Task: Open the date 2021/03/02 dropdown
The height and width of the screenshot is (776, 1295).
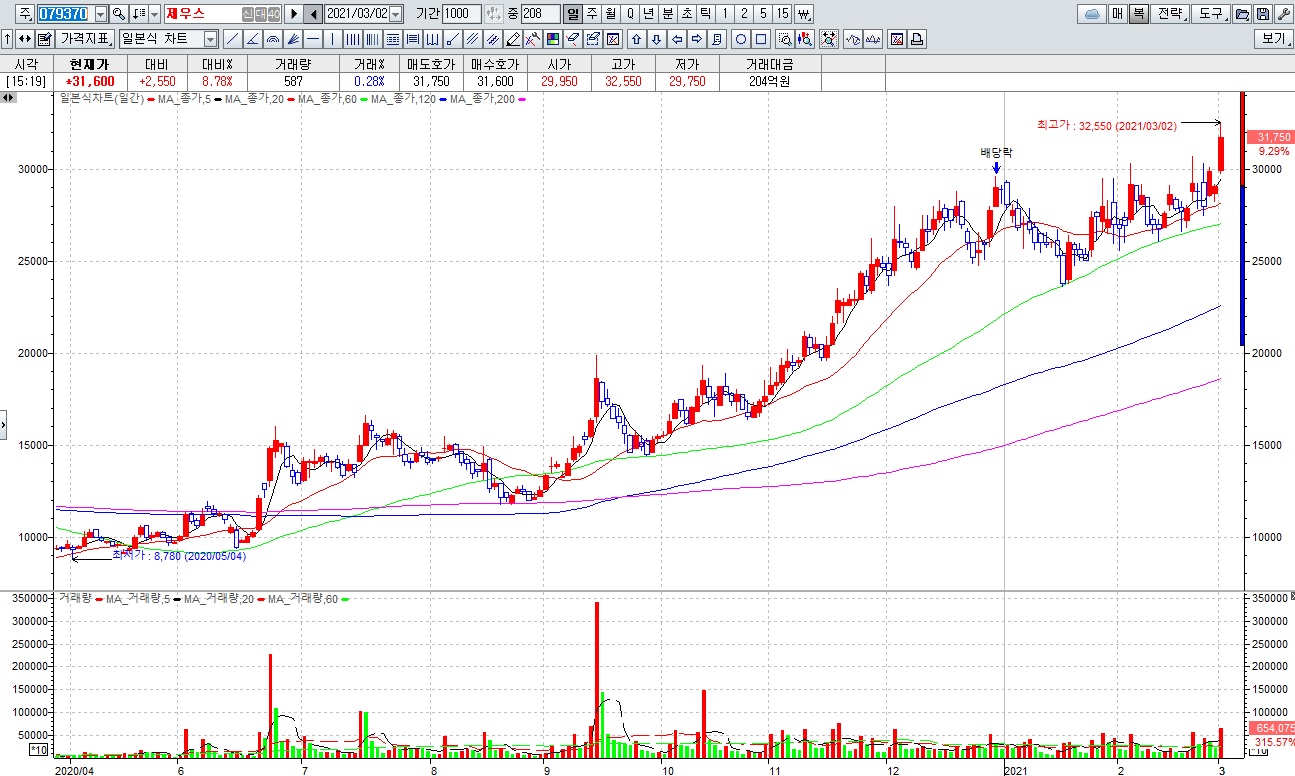Action: [395, 14]
